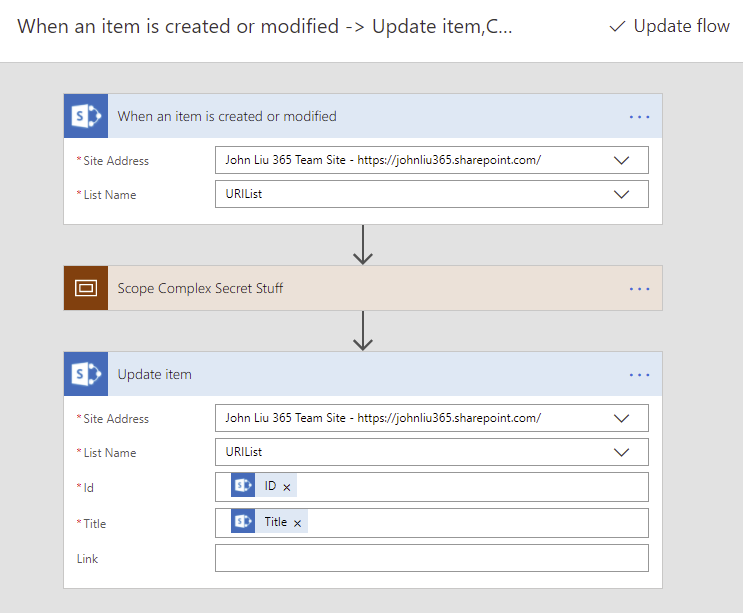The height and width of the screenshot is (613, 743).
Task: Click the empty Link input field
Action: tap(431, 558)
